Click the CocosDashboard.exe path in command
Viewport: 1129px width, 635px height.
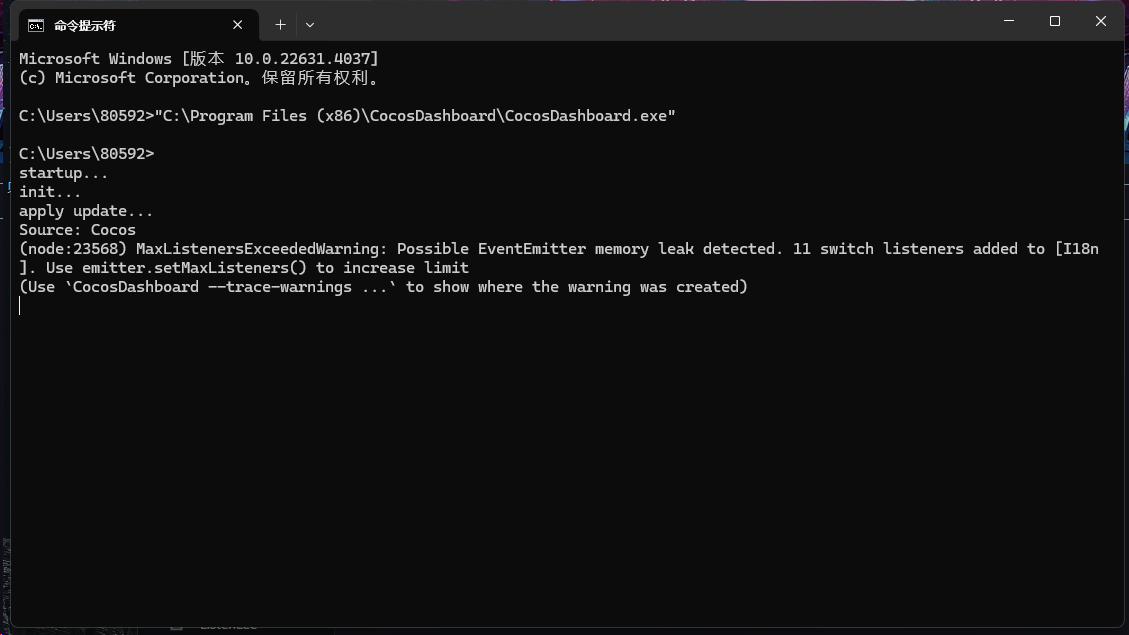point(415,116)
